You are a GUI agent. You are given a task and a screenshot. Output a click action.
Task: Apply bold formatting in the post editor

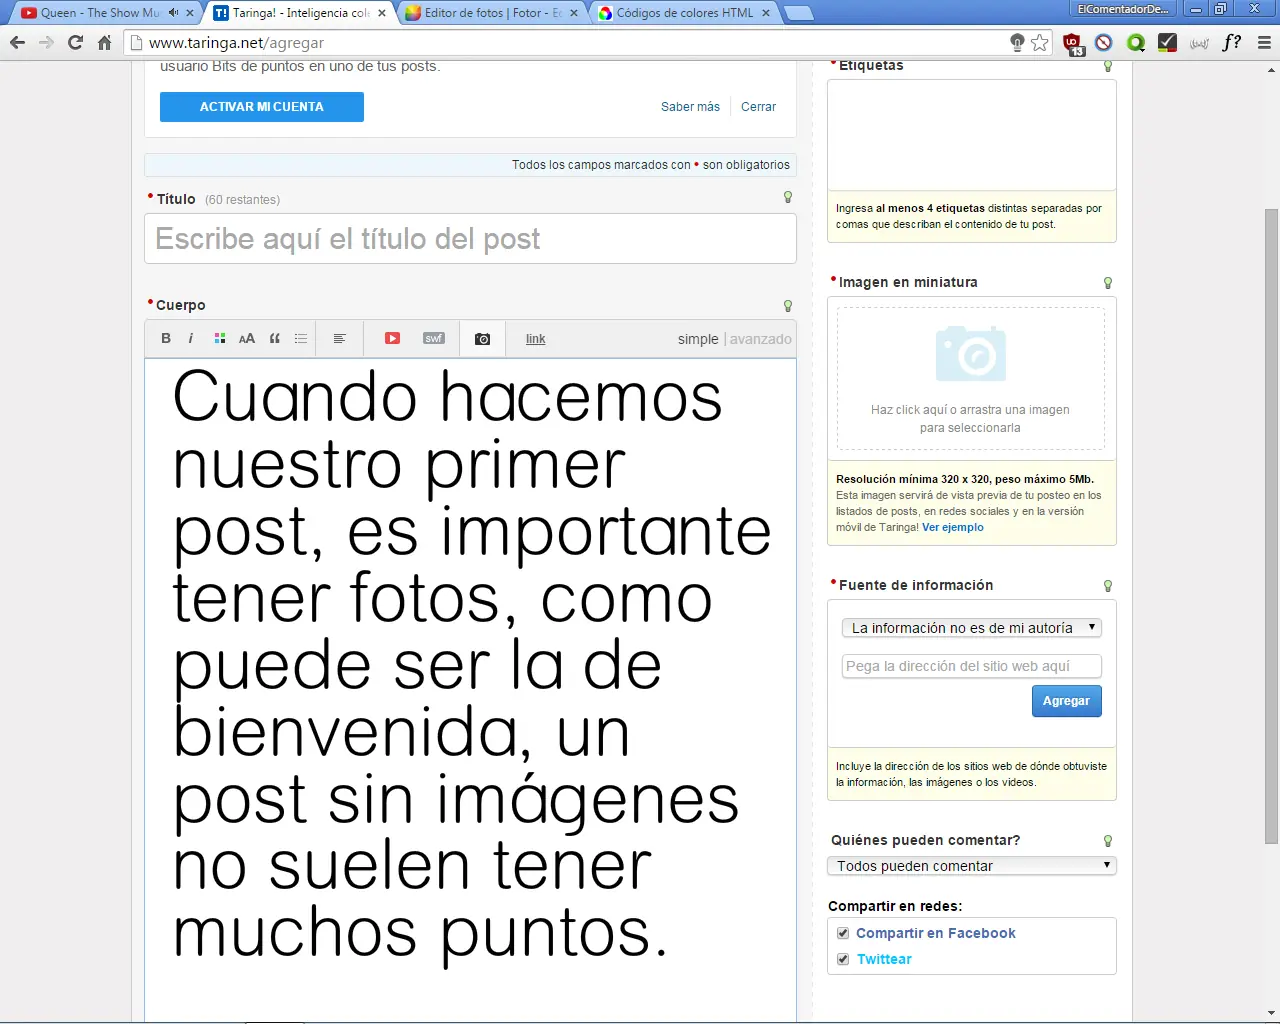[166, 338]
